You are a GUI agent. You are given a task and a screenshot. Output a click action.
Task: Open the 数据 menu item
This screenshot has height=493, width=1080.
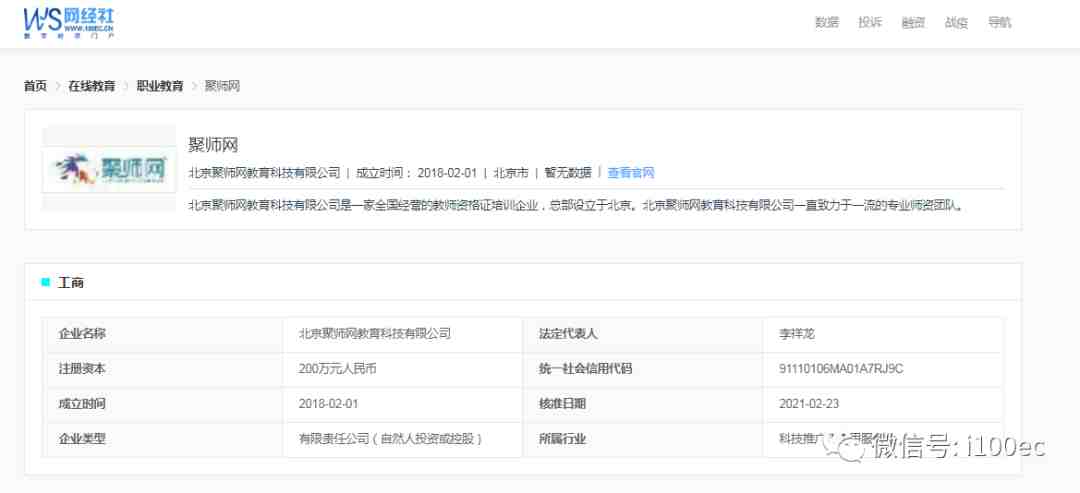pos(827,22)
